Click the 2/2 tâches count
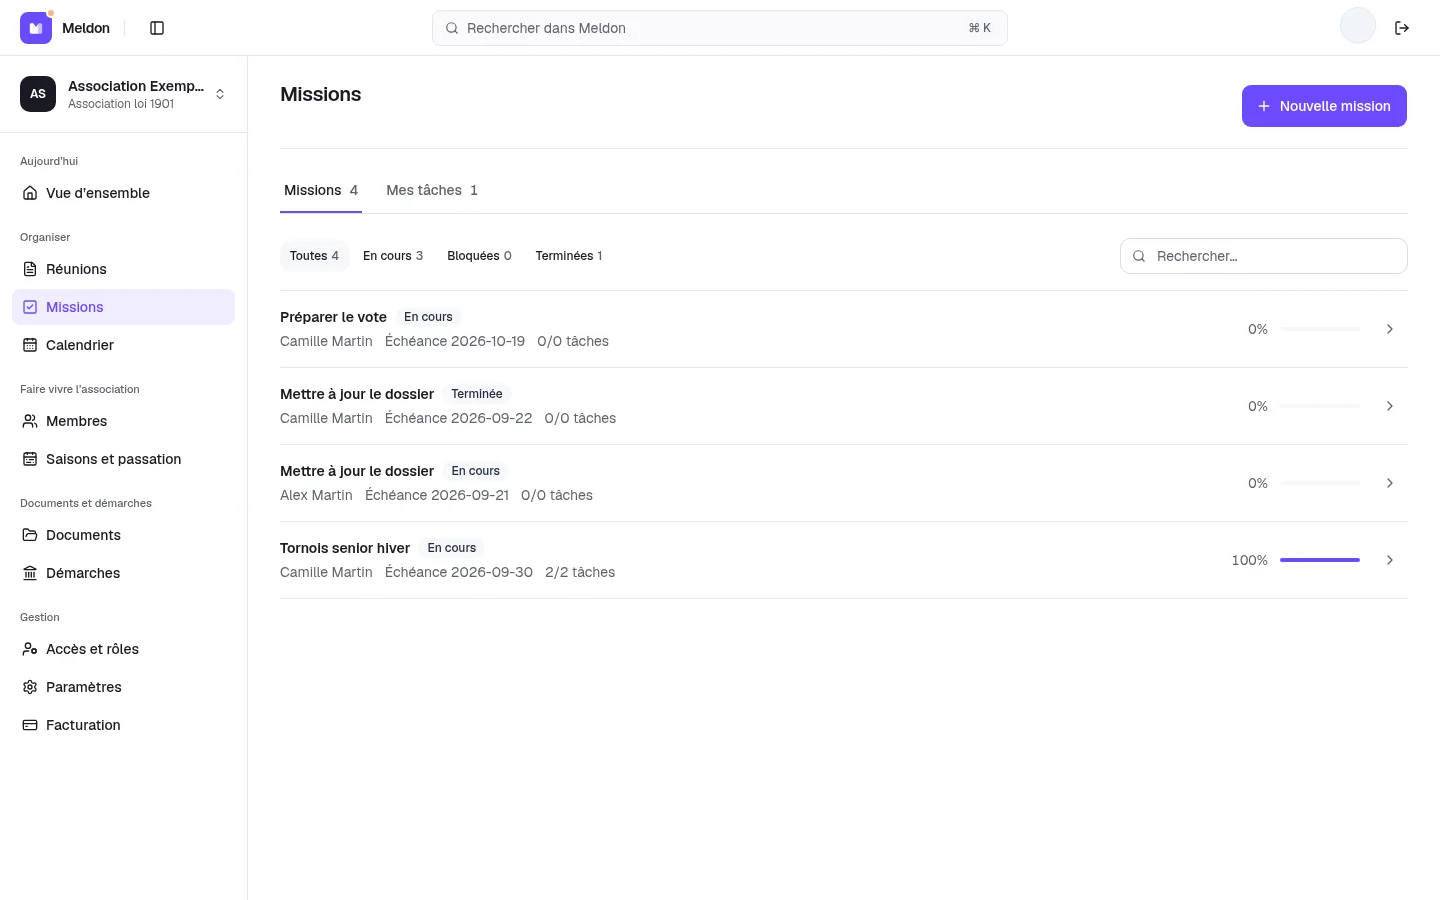1440x900 pixels. pos(580,572)
